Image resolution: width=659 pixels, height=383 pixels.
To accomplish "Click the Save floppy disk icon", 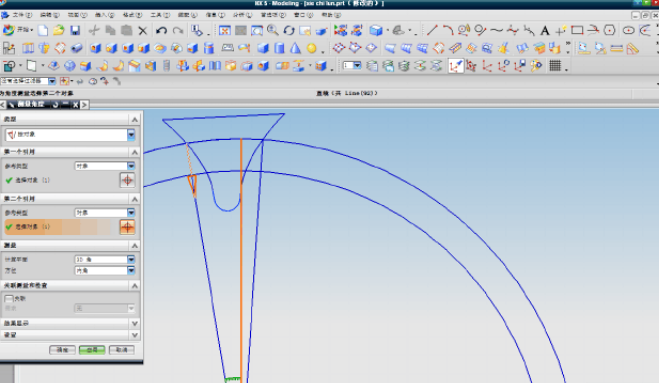I will click(x=75, y=30).
